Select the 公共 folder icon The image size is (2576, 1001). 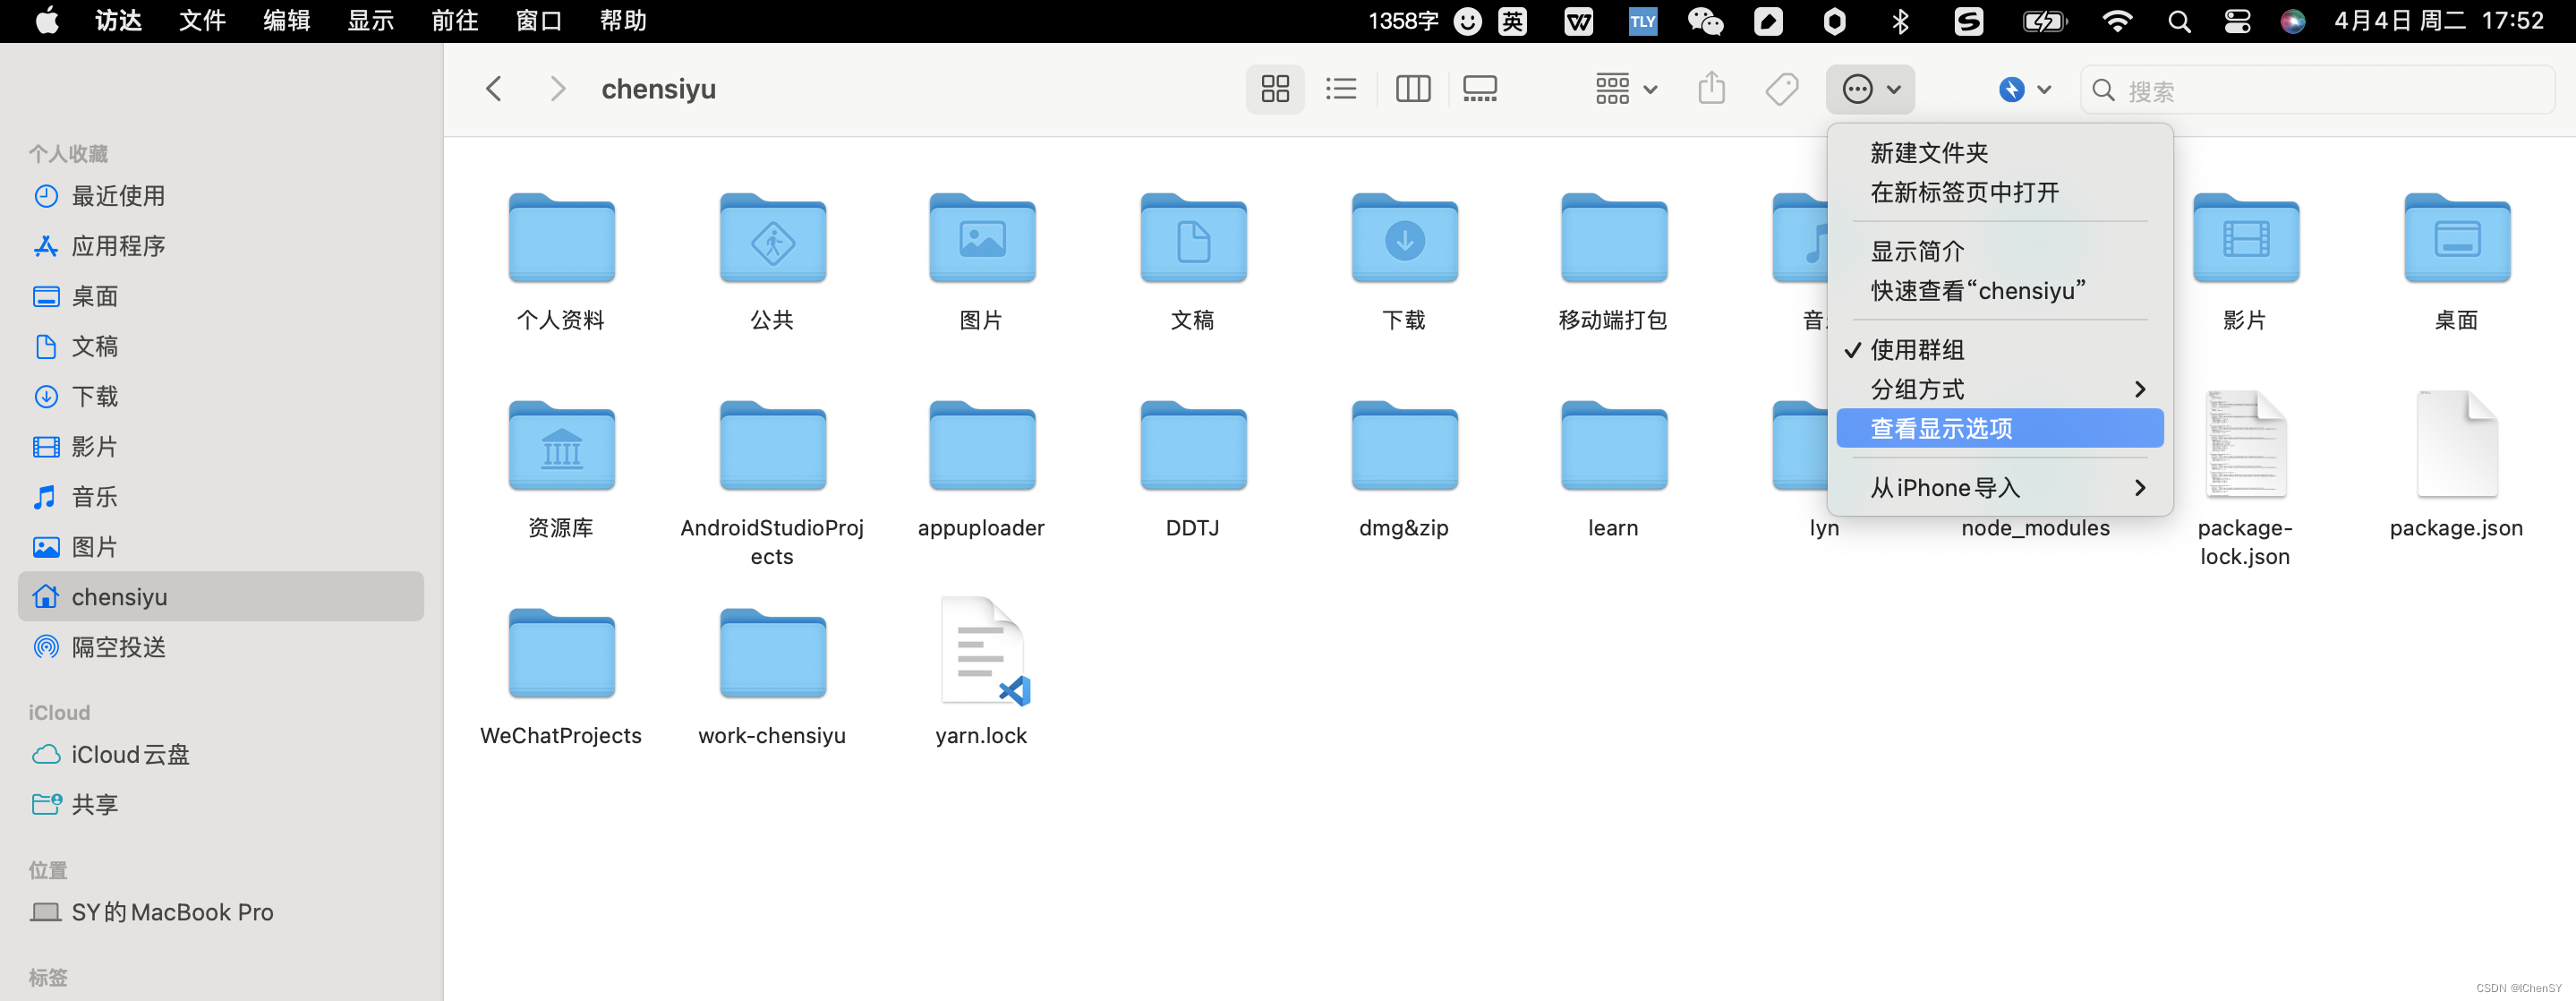tap(772, 238)
